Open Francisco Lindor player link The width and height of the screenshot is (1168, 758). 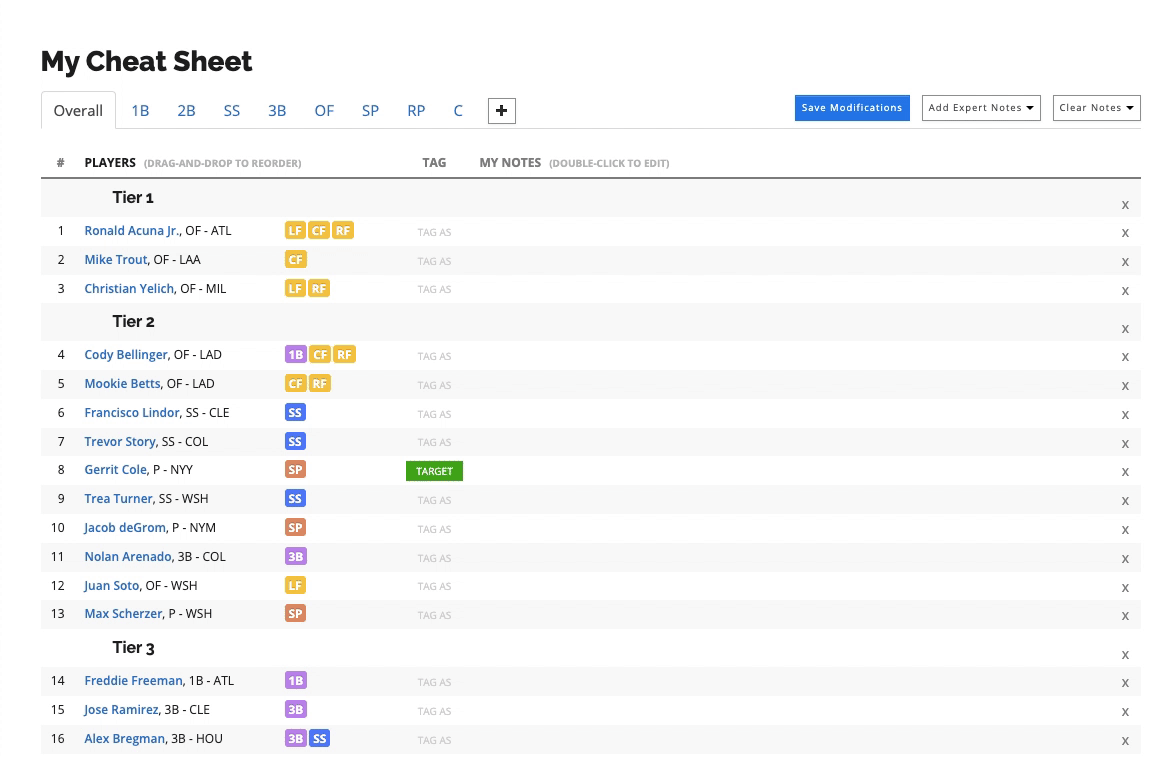pyautogui.click(x=132, y=413)
